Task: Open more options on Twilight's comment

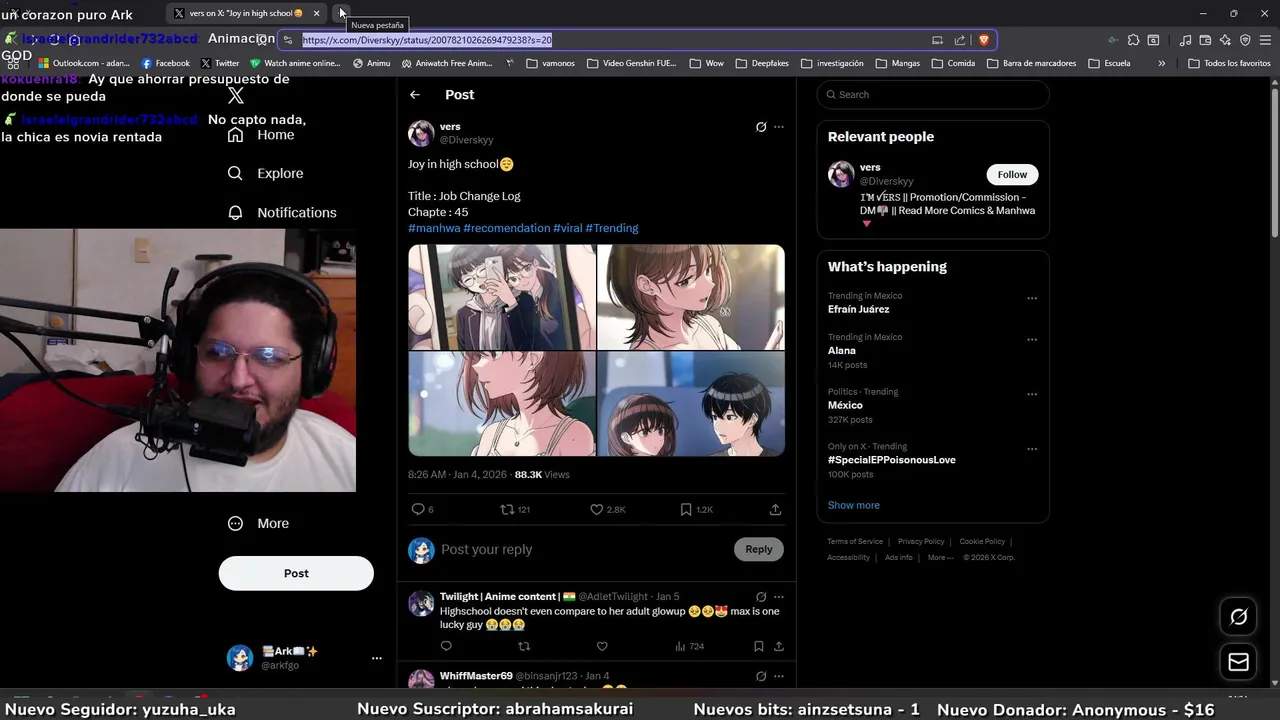Action: coord(779,597)
